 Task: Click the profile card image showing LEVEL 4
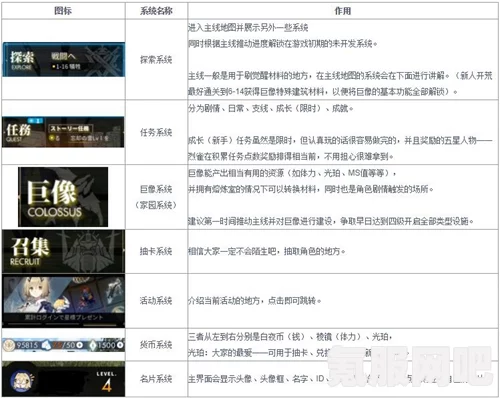[x=63, y=379]
